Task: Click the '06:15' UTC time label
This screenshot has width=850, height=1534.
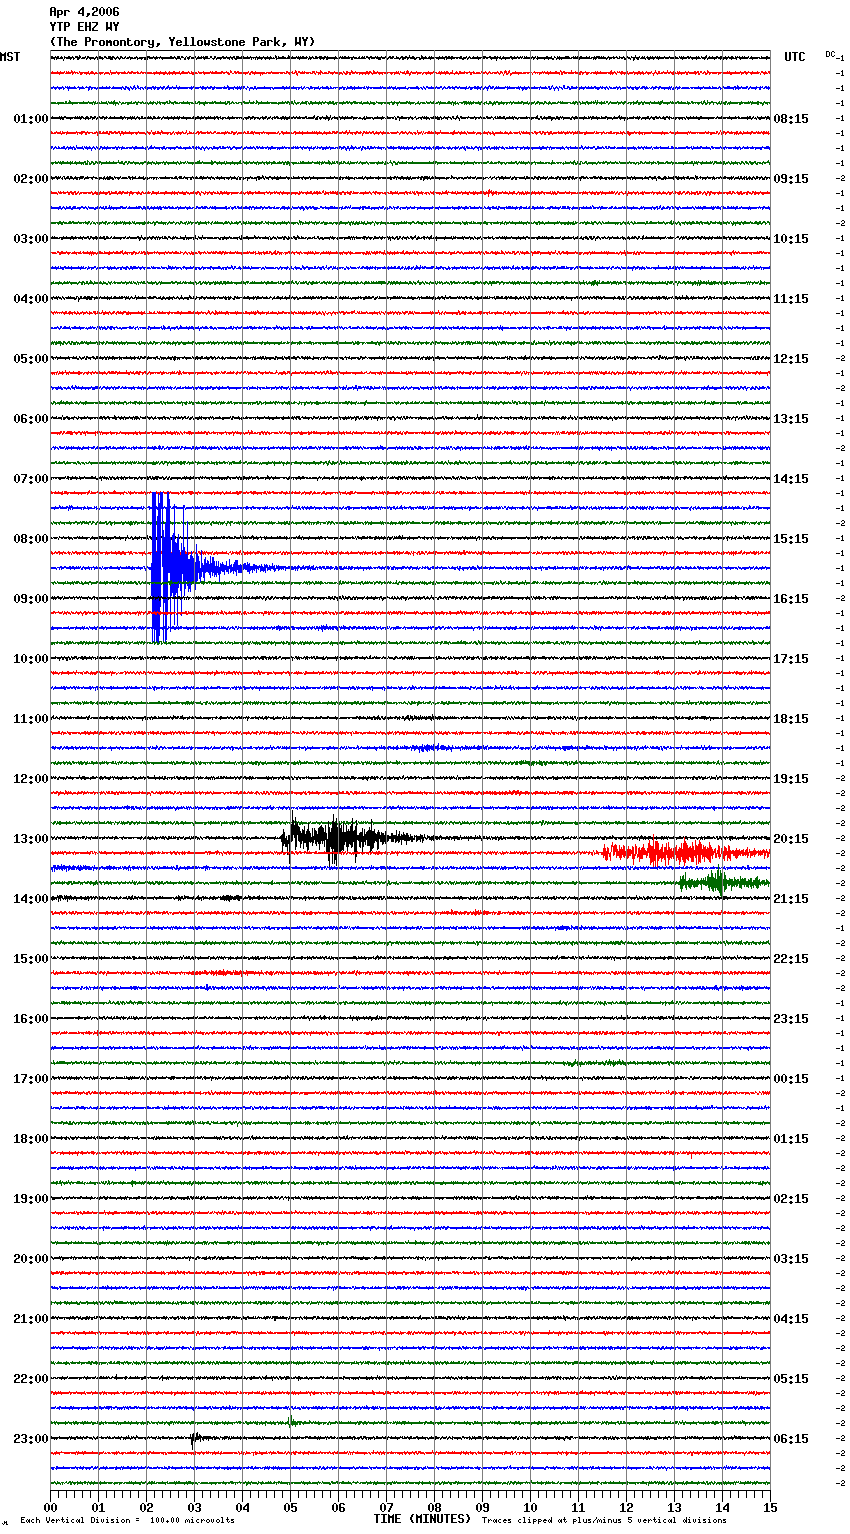Action: tap(791, 1439)
